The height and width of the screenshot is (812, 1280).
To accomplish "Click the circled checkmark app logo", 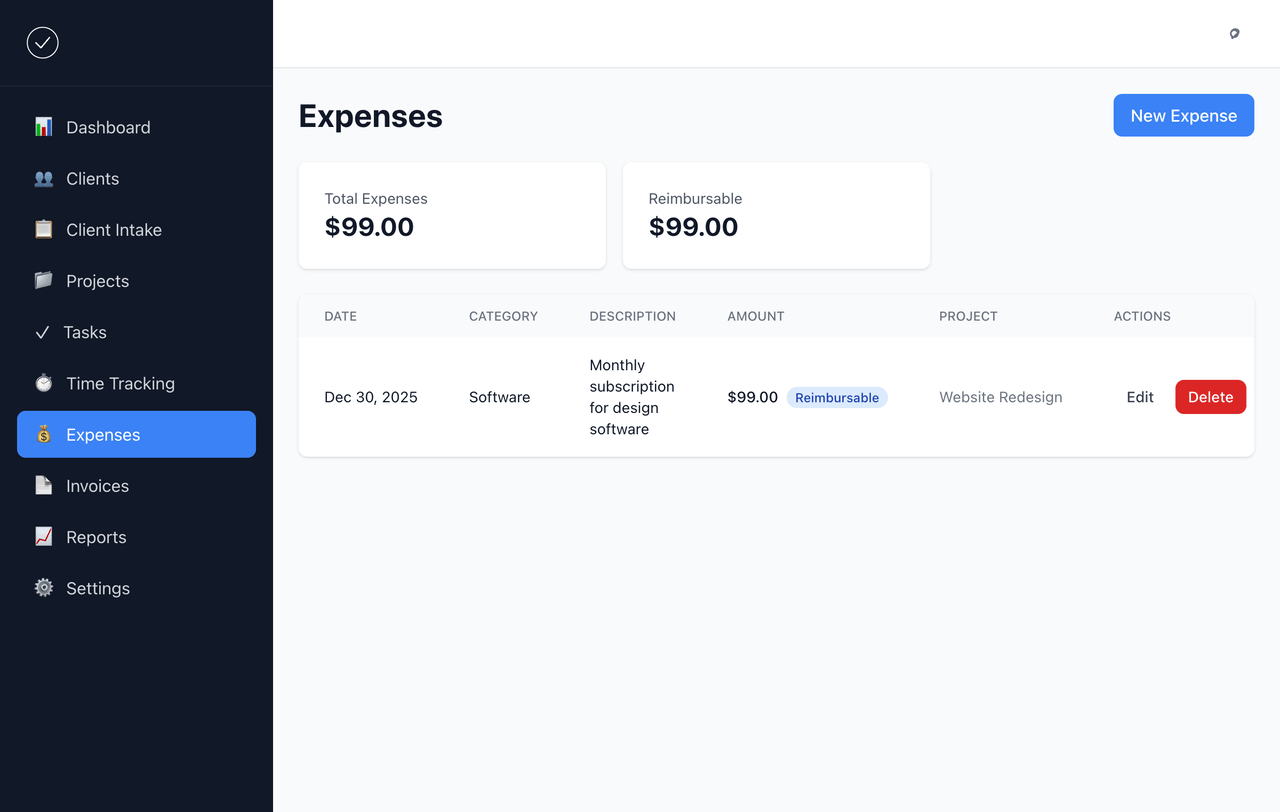I will [x=42, y=42].
